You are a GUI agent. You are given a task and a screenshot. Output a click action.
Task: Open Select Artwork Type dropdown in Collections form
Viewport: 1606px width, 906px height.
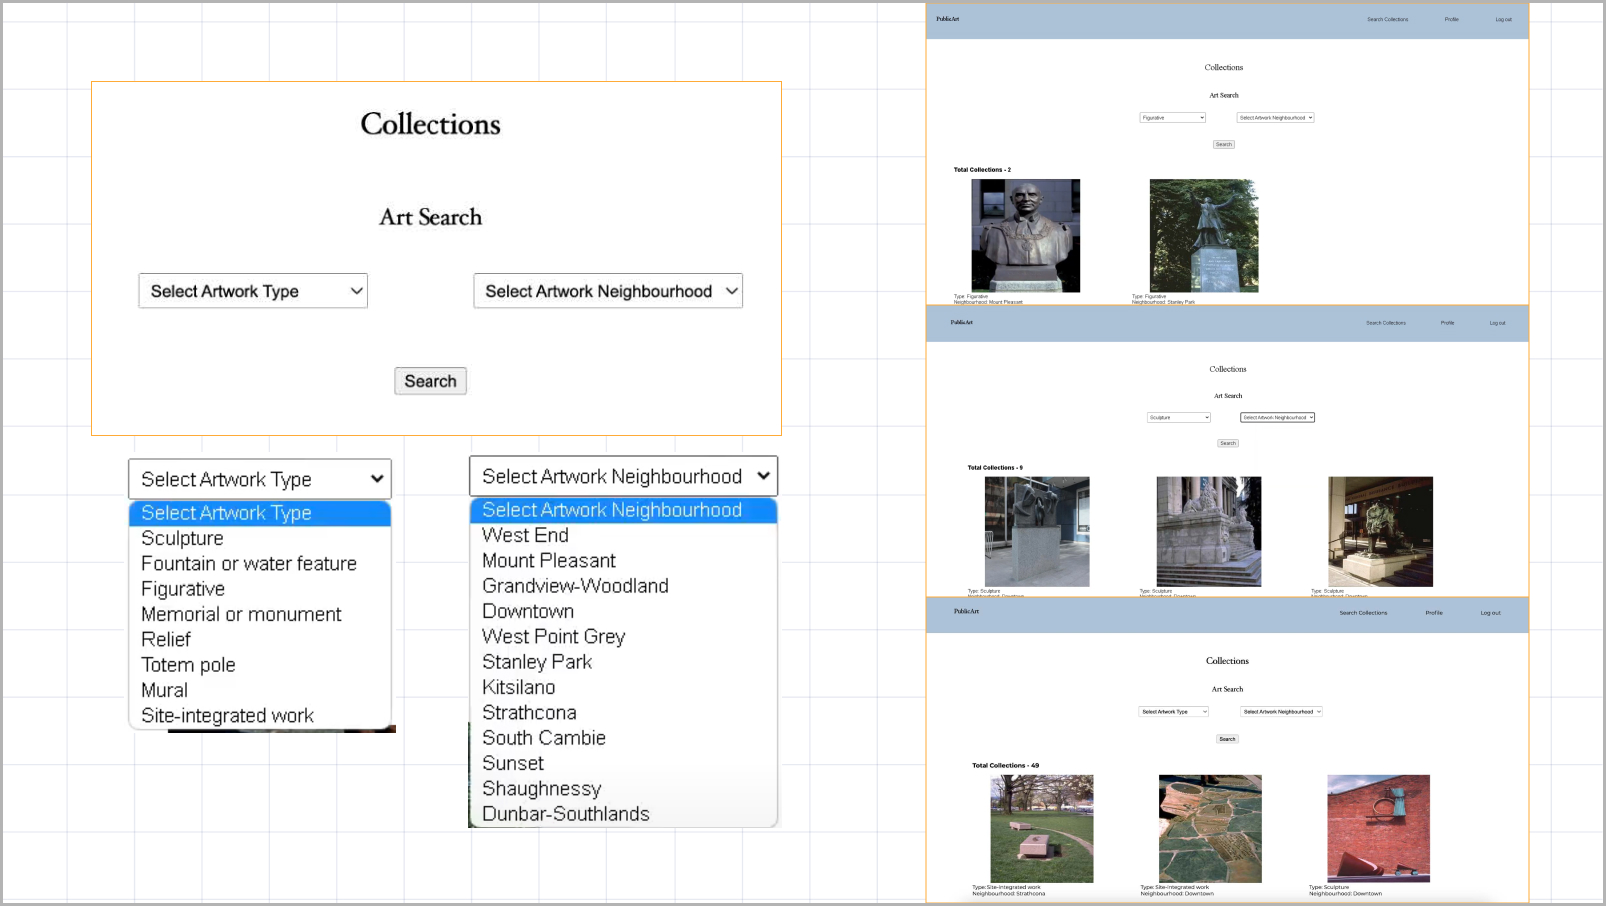253,291
